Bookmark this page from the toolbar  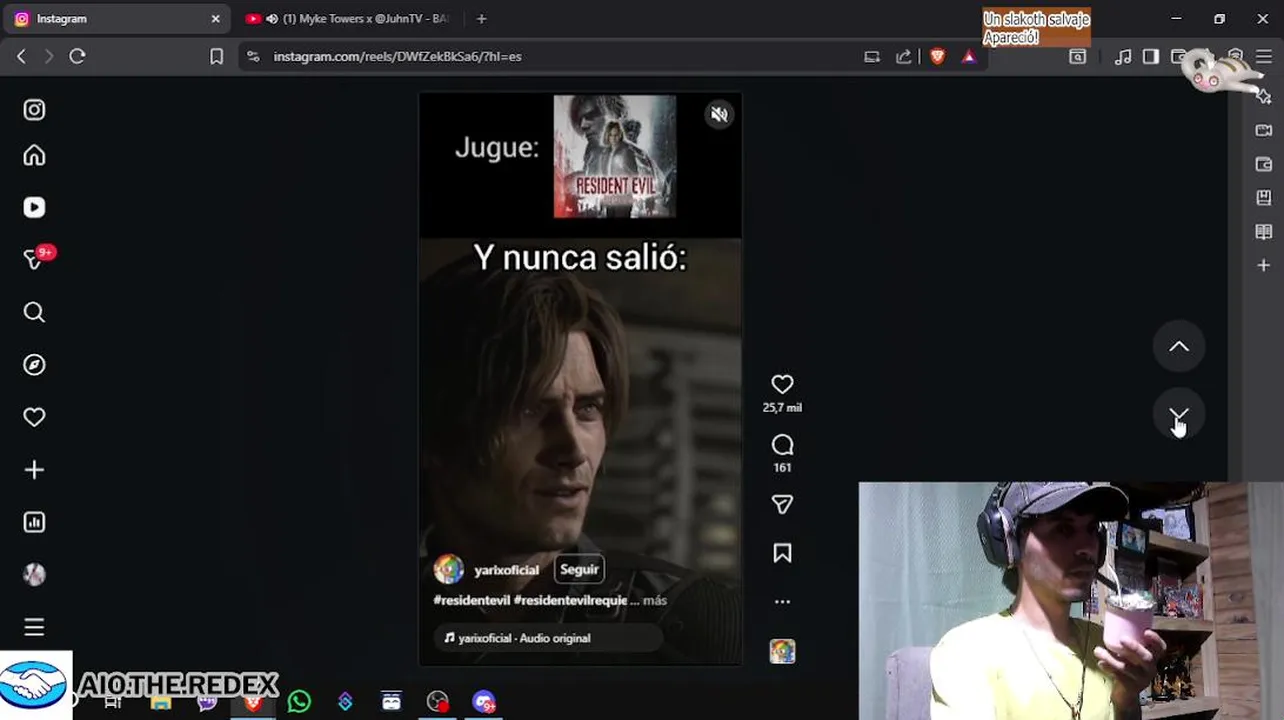pyautogui.click(x=216, y=56)
